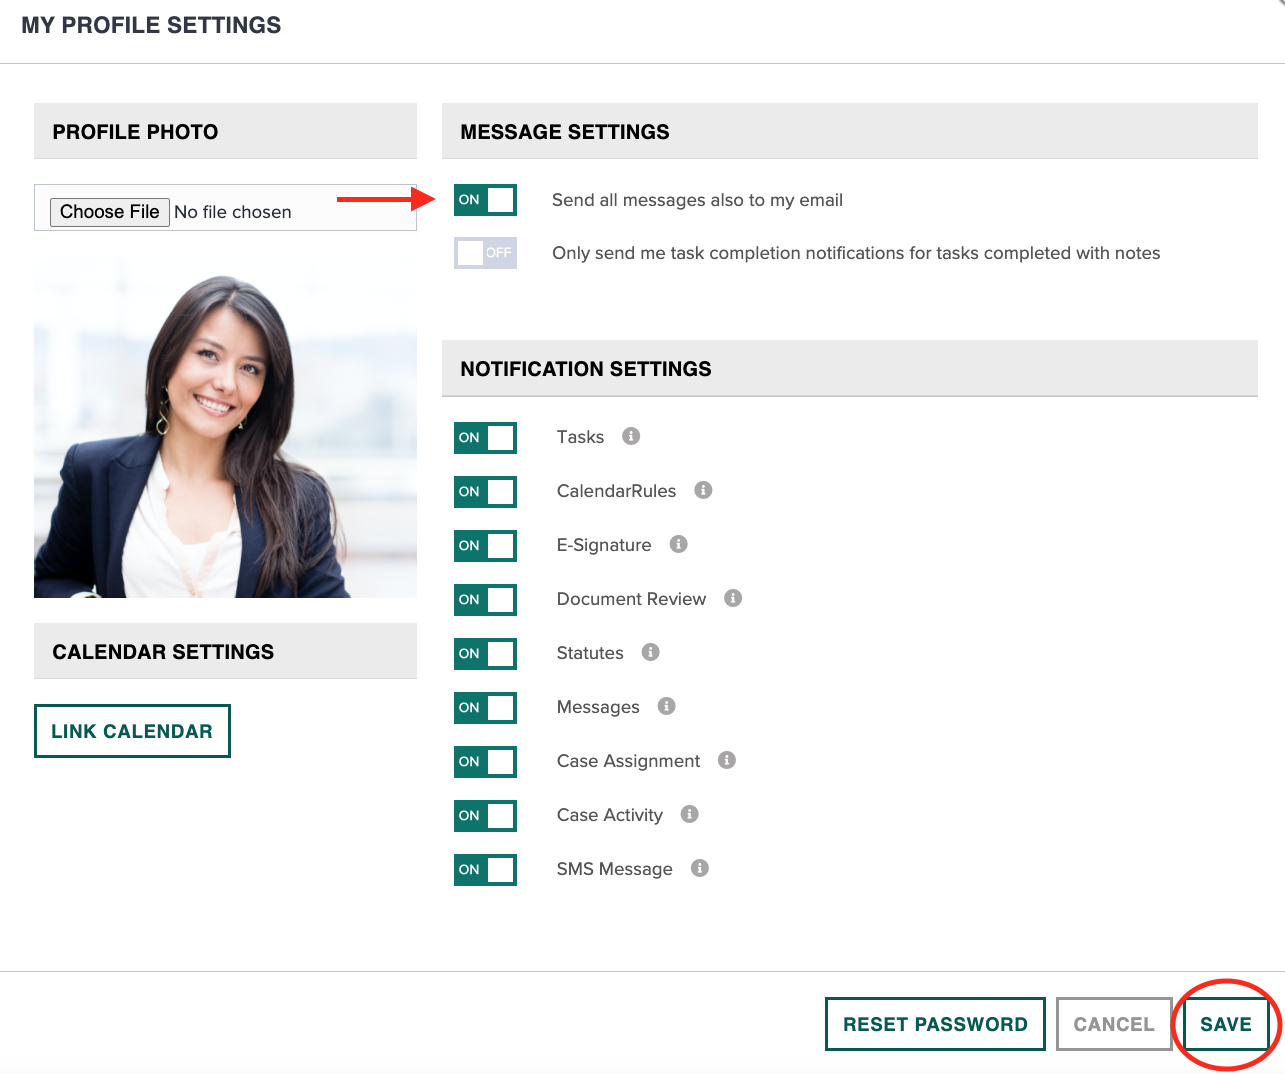This screenshot has height=1074, width=1285.
Task: Click the E-Signature label
Action: click(604, 545)
